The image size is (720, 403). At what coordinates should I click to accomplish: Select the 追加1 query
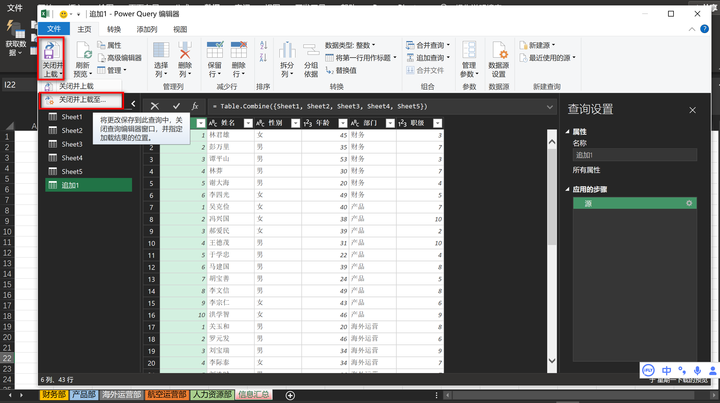[x=88, y=185]
